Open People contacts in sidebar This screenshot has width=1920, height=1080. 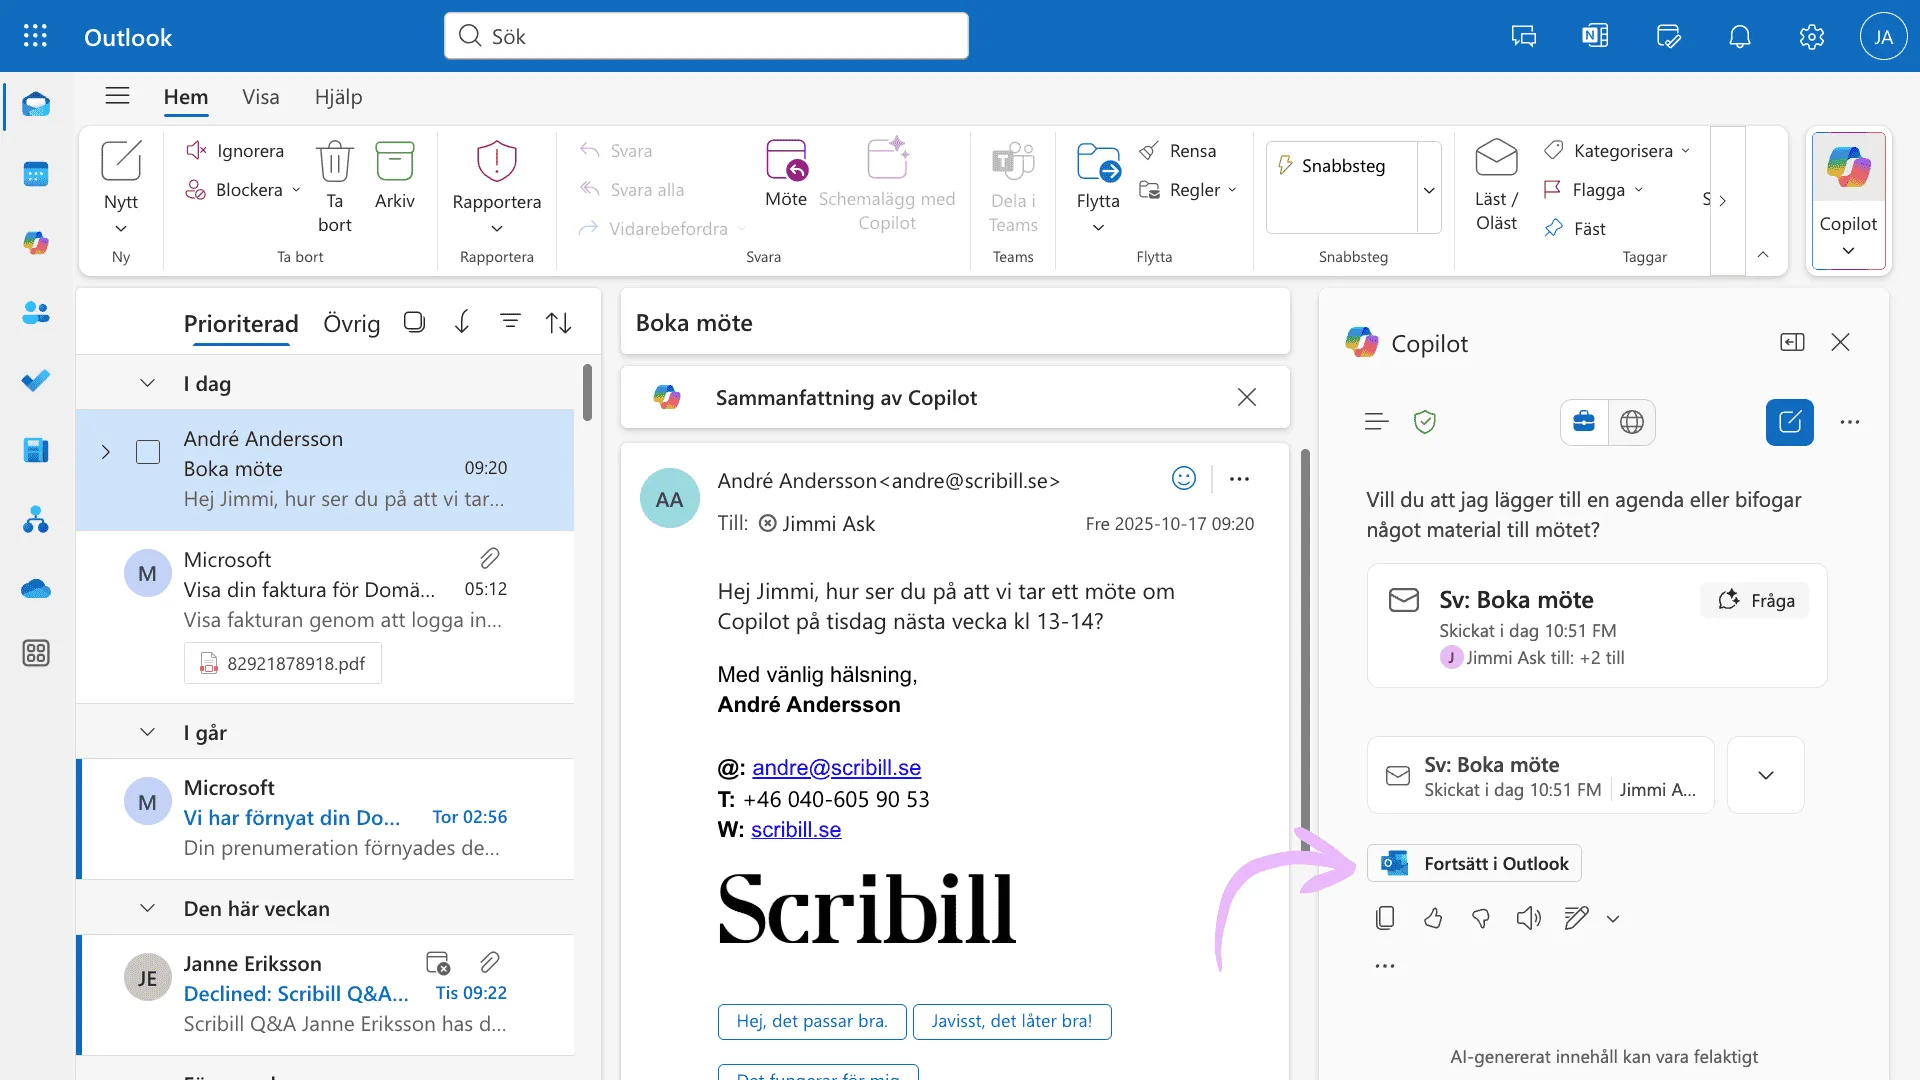tap(36, 312)
